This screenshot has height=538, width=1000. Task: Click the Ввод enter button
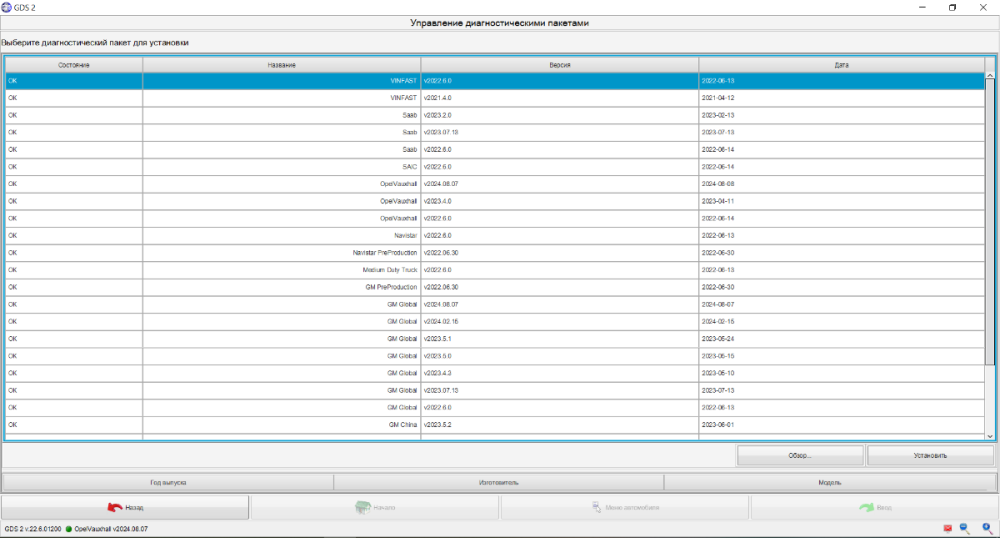pos(874,507)
